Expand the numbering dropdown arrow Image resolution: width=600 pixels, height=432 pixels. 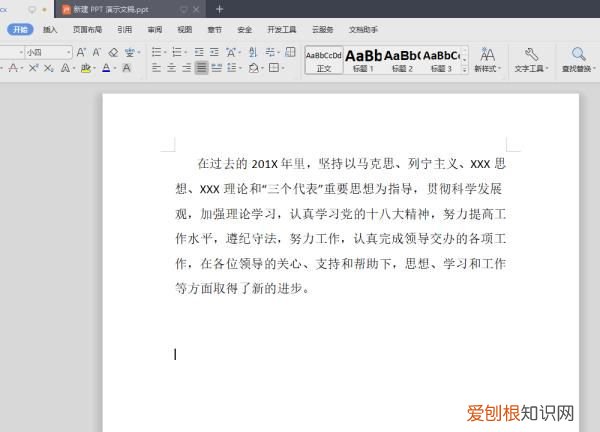coord(186,52)
